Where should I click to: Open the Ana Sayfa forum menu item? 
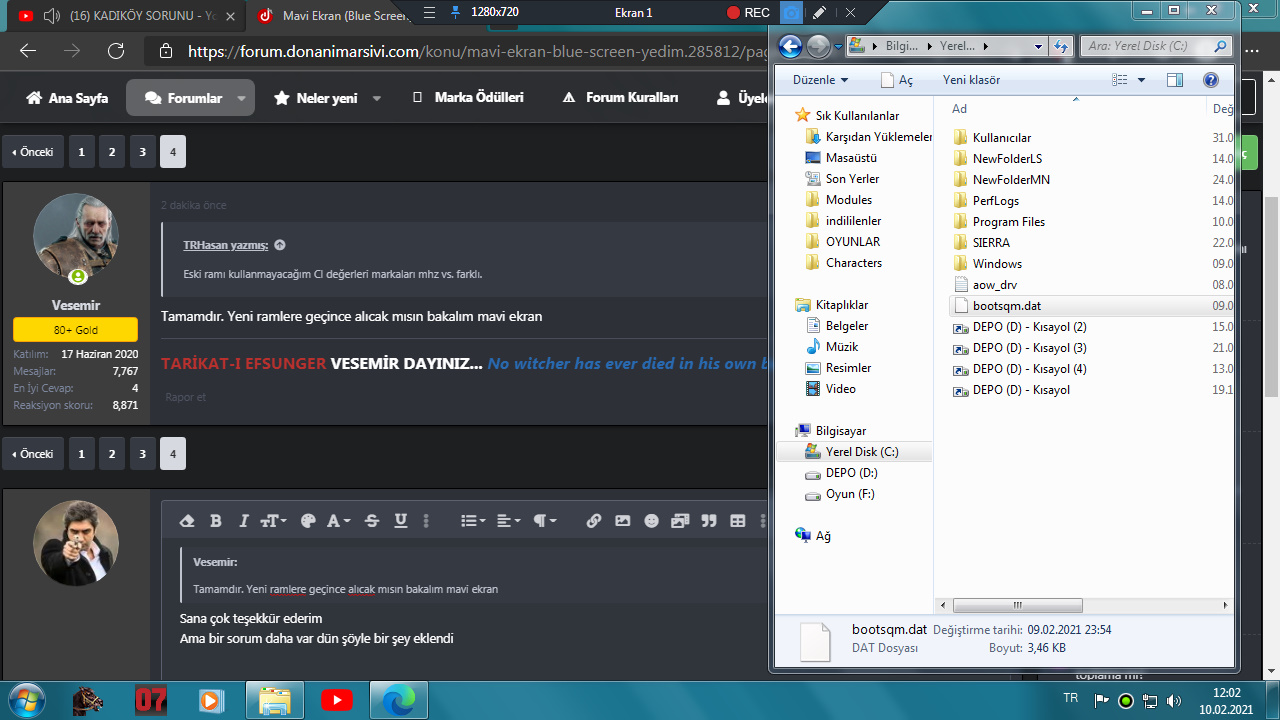[66, 98]
